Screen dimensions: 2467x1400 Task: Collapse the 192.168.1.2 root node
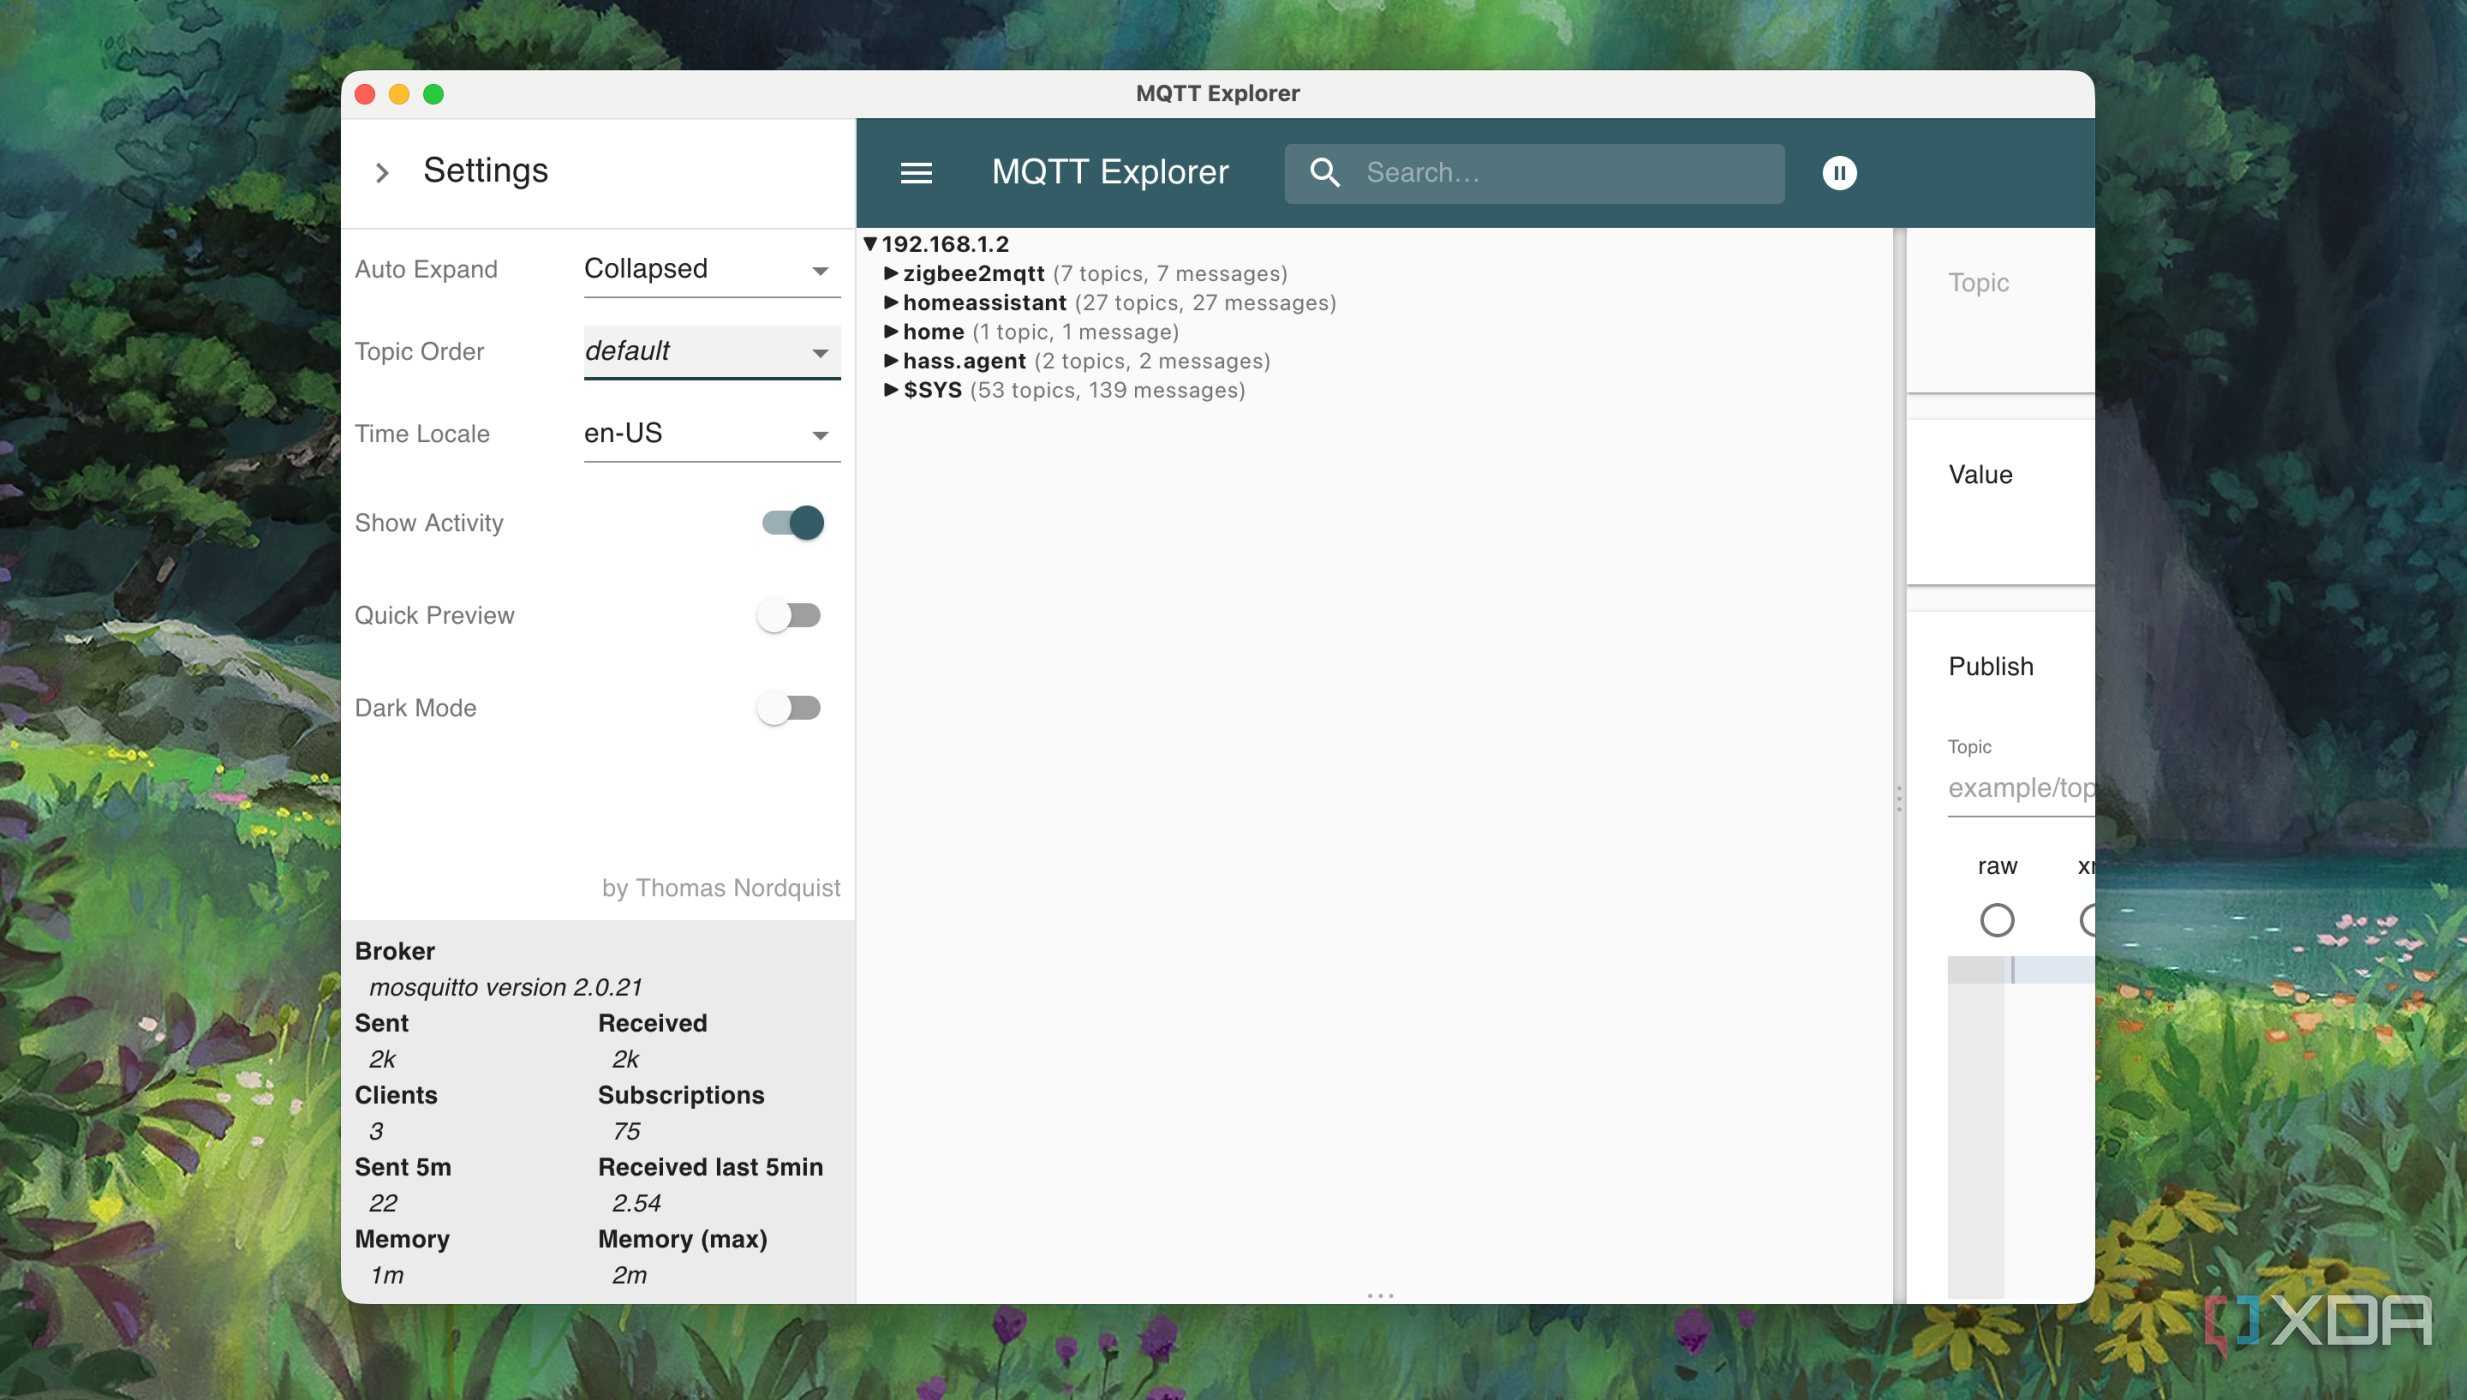click(870, 244)
